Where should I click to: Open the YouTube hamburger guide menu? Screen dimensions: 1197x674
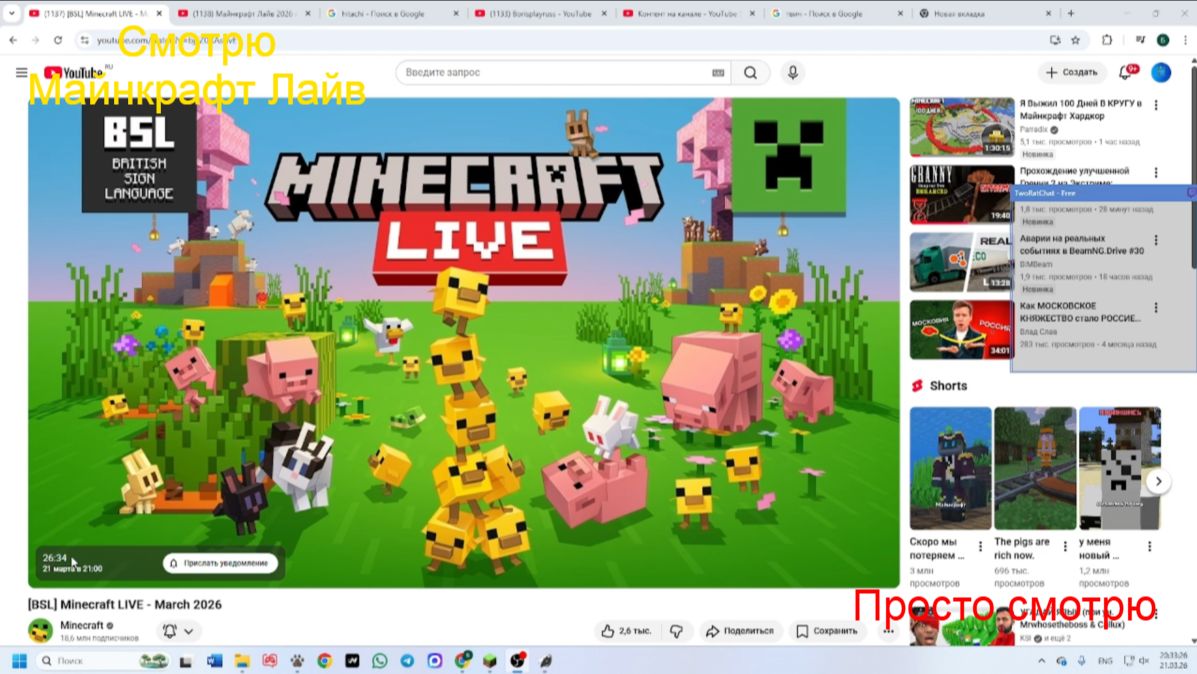click(x=21, y=73)
